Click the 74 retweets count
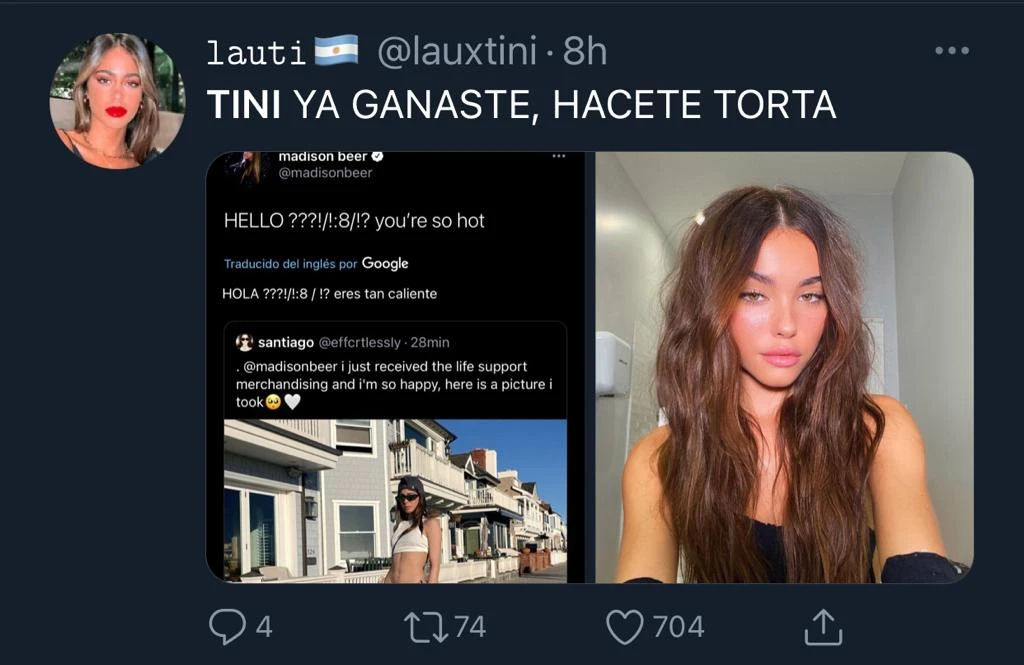The height and width of the screenshot is (665, 1024). click(470, 626)
